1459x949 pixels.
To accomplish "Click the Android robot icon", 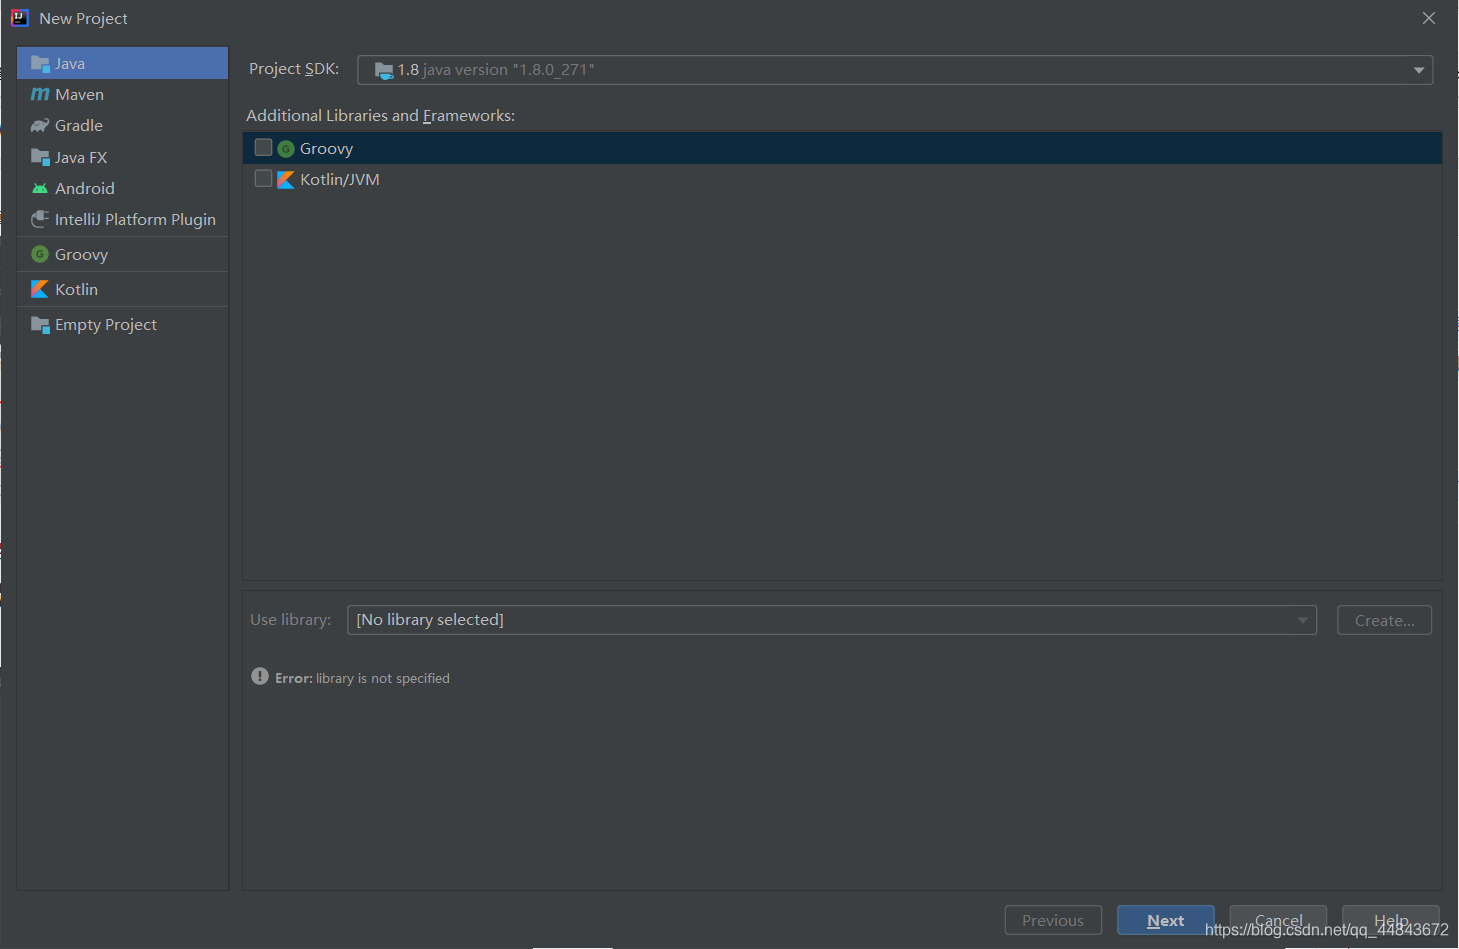I will pos(40,188).
